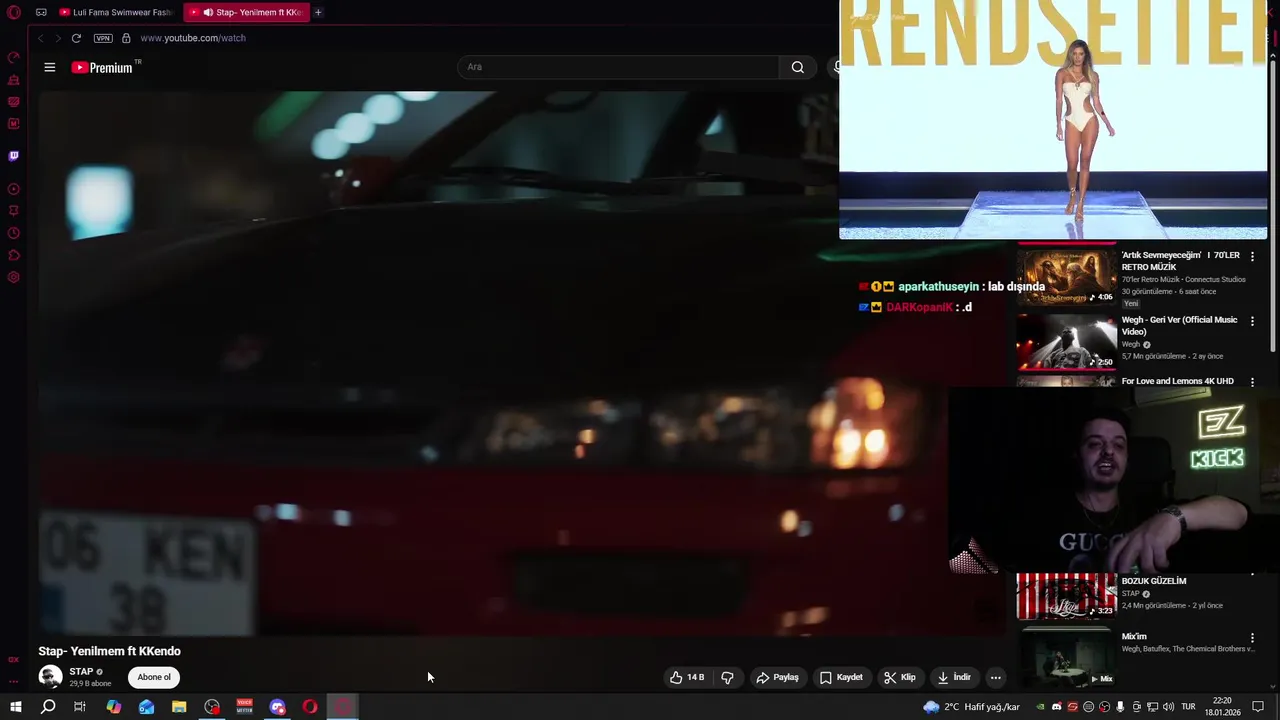Open Voicemeeter from the taskbar
Image resolution: width=1280 pixels, height=720 pixels.
(245, 707)
